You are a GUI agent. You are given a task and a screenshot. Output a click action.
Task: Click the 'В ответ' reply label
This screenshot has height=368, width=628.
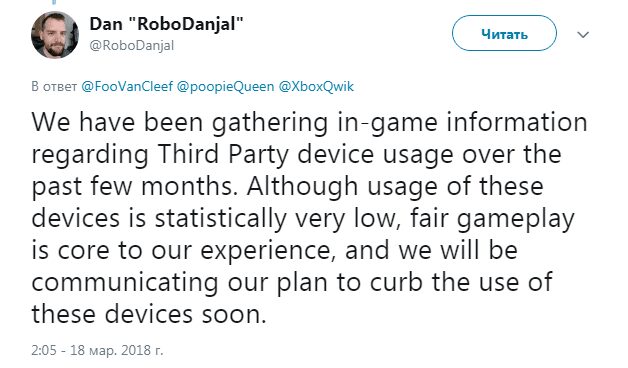(54, 86)
